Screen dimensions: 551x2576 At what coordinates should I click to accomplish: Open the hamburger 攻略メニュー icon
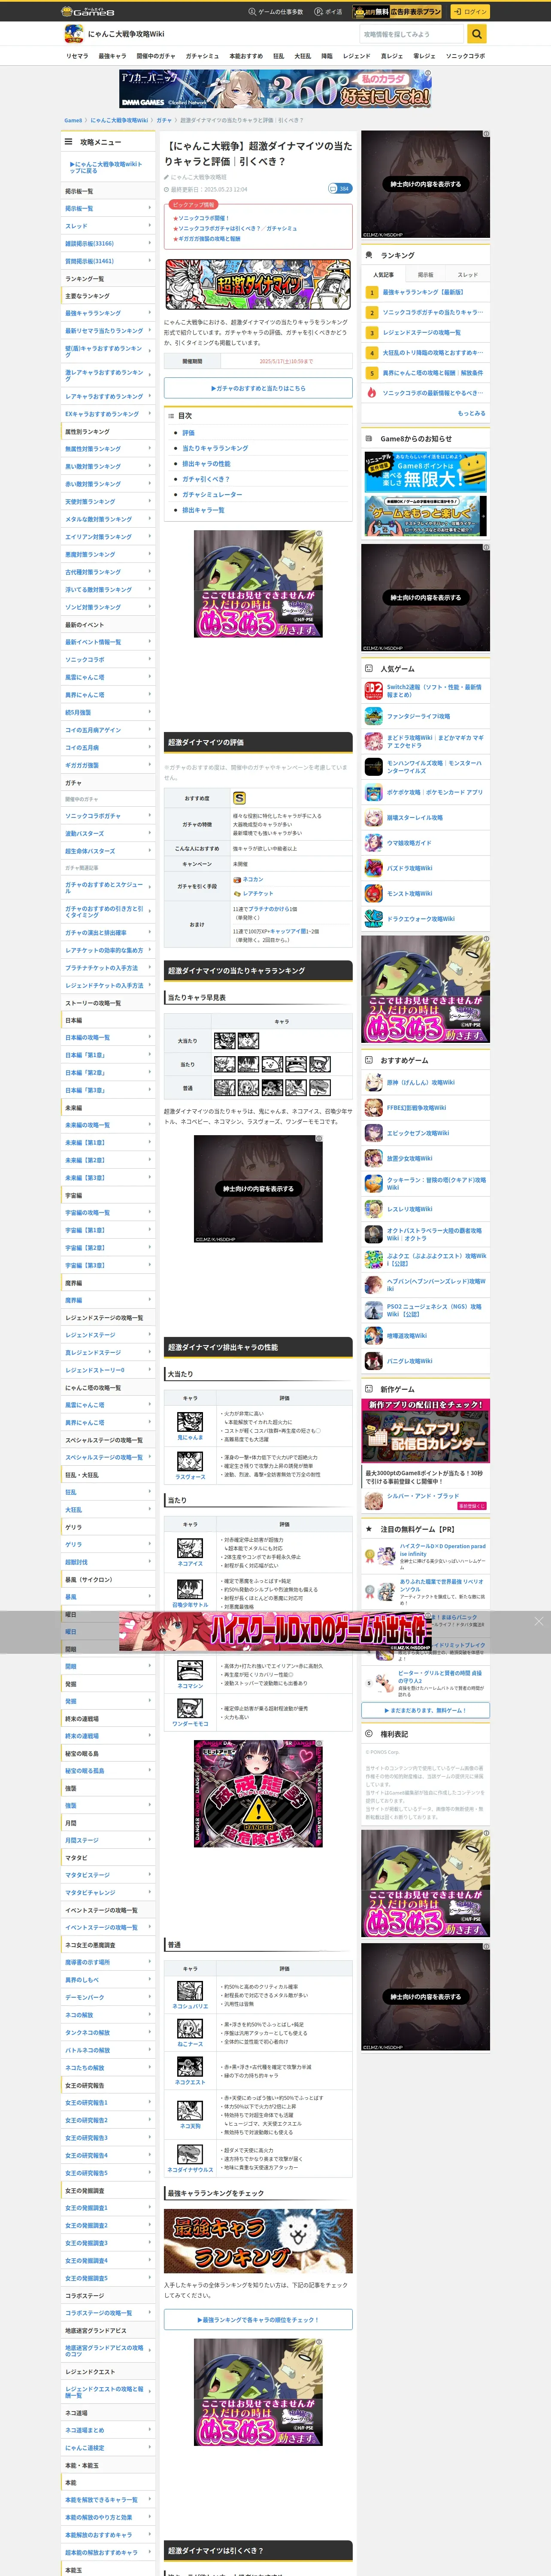[x=69, y=142]
